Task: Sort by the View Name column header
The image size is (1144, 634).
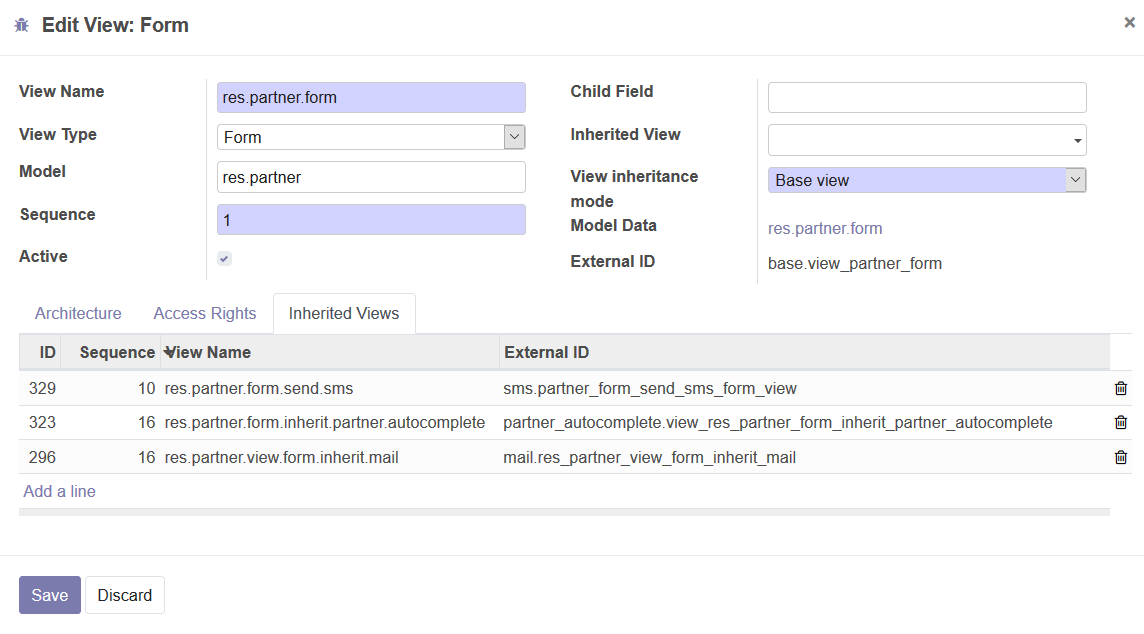Action: [330, 352]
